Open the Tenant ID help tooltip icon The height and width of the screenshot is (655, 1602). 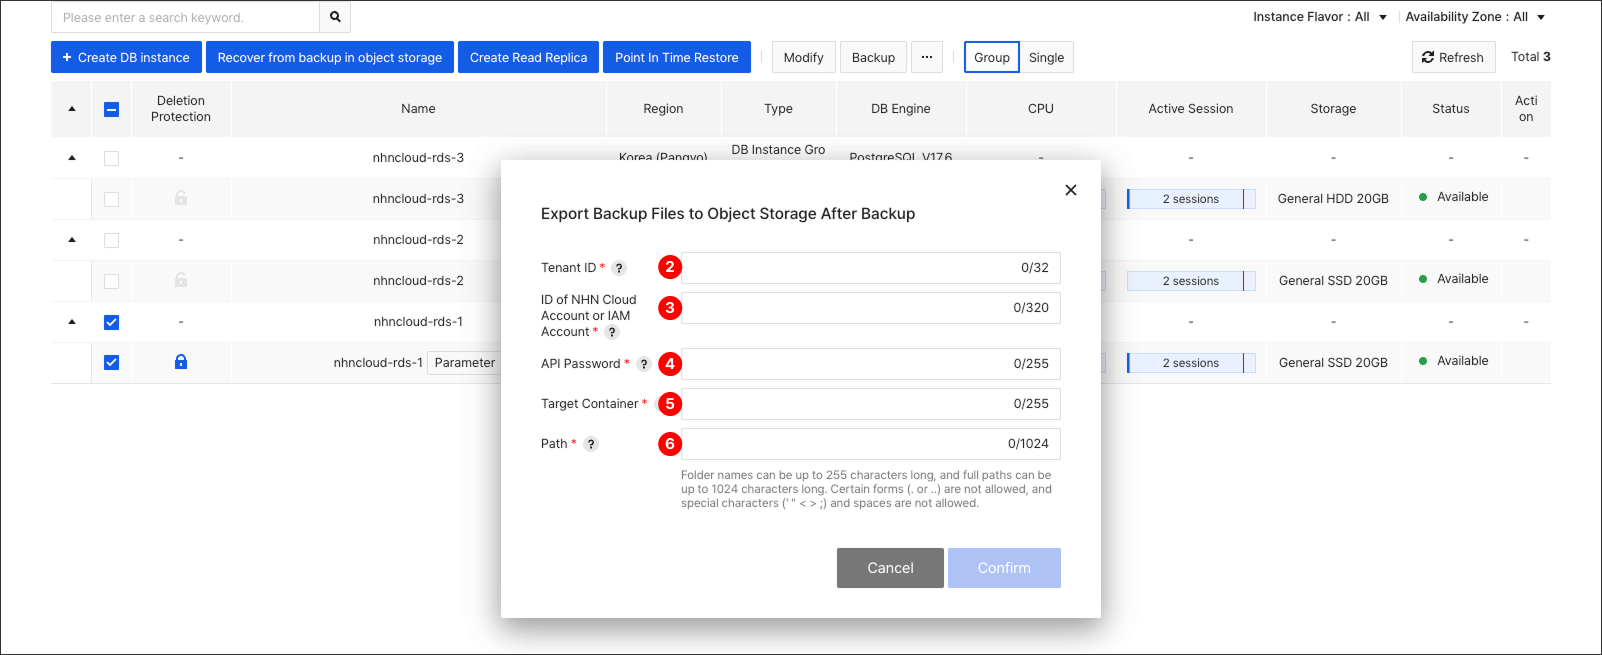click(x=619, y=268)
